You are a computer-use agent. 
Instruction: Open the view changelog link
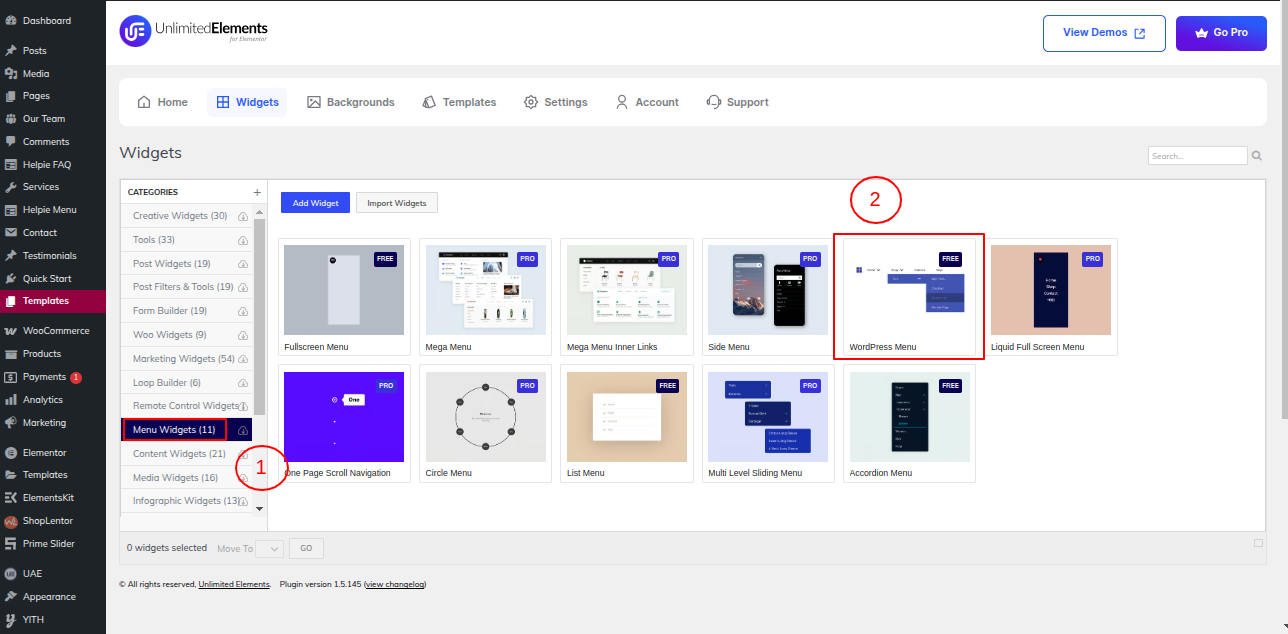click(x=395, y=584)
